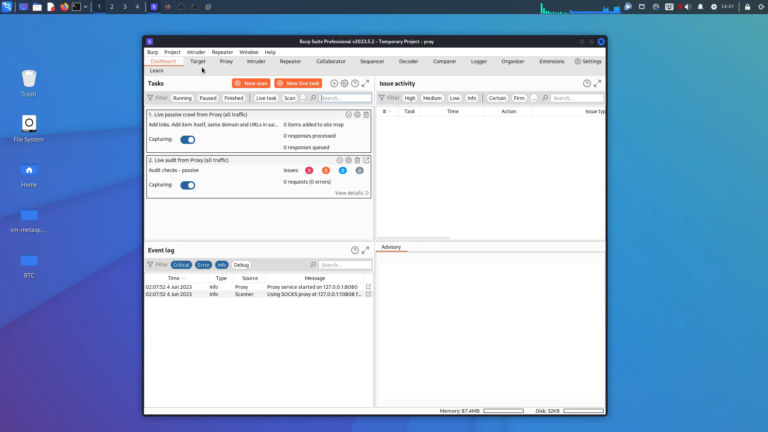
Task: Toggle the Debug event log filter
Action: tap(241, 265)
